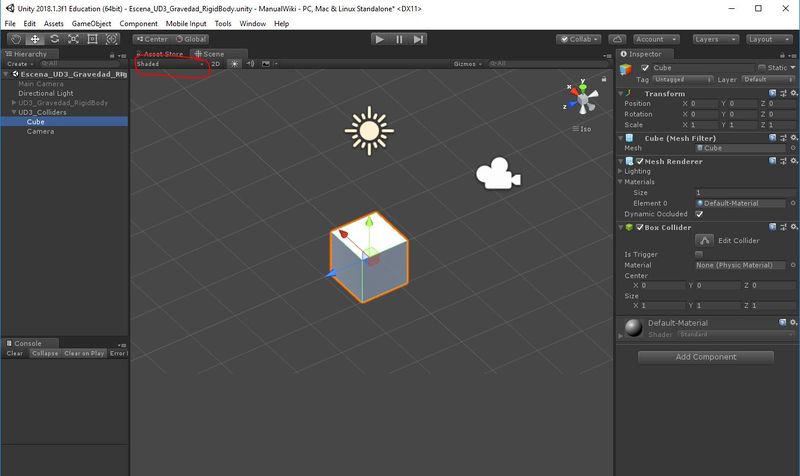Select the Move tool
Screen dimensions: 800x476
tap(35, 39)
